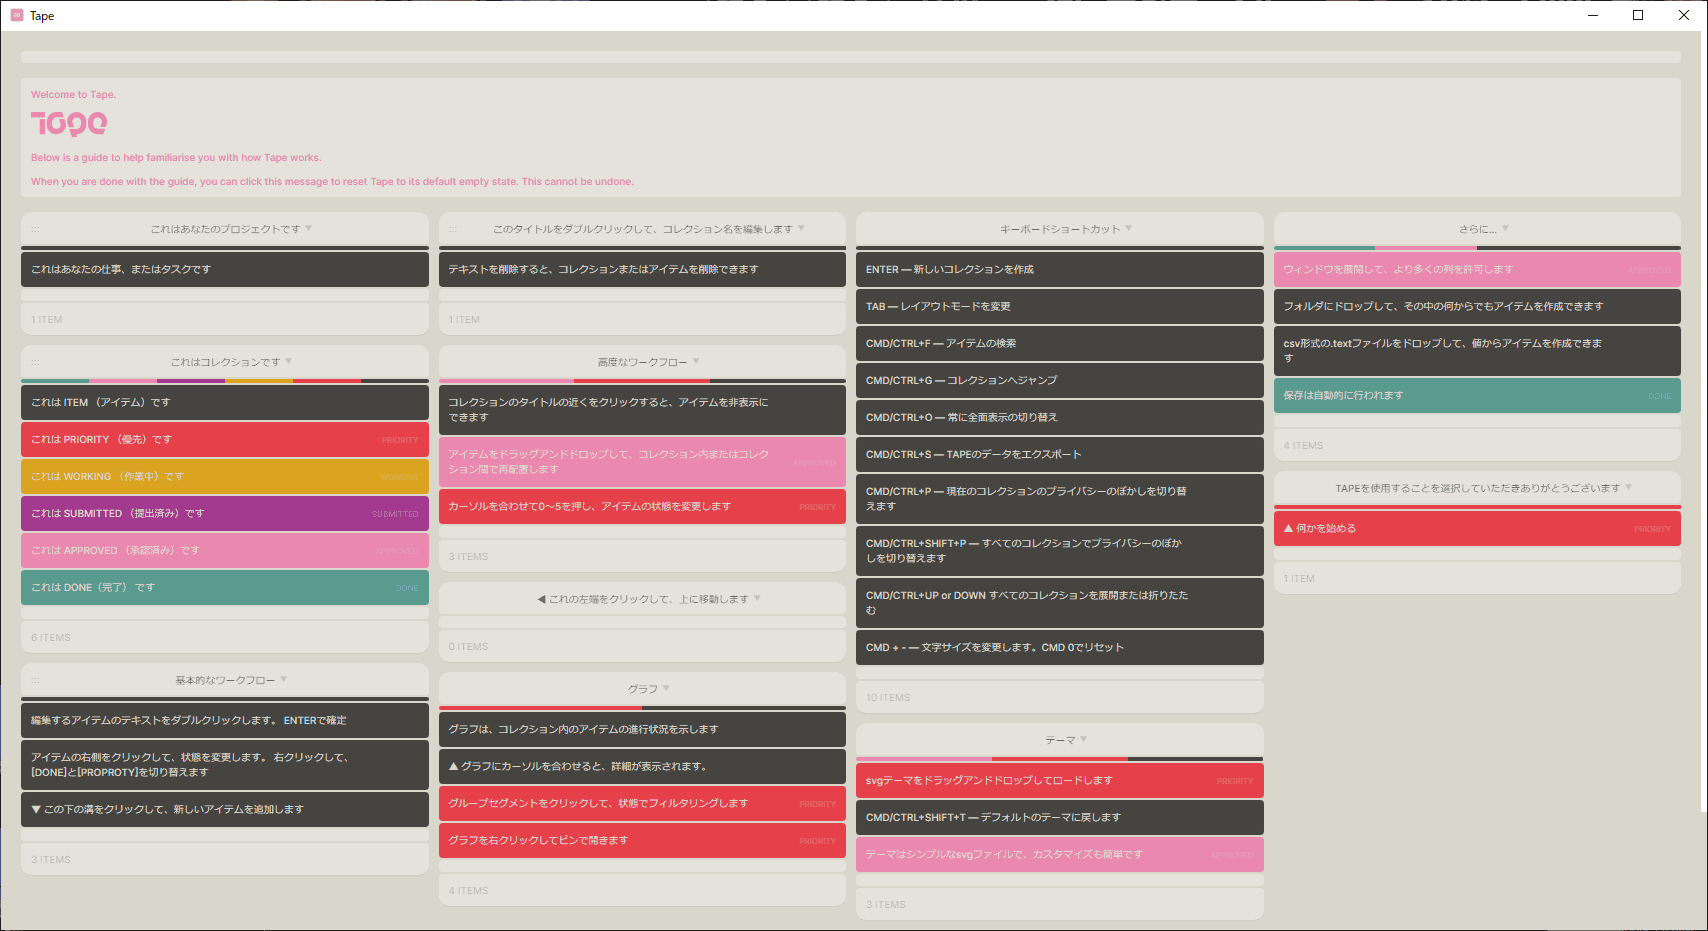Maximize the Tape window
The height and width of the screenshot is (931, 1708).
point(1638,15)
